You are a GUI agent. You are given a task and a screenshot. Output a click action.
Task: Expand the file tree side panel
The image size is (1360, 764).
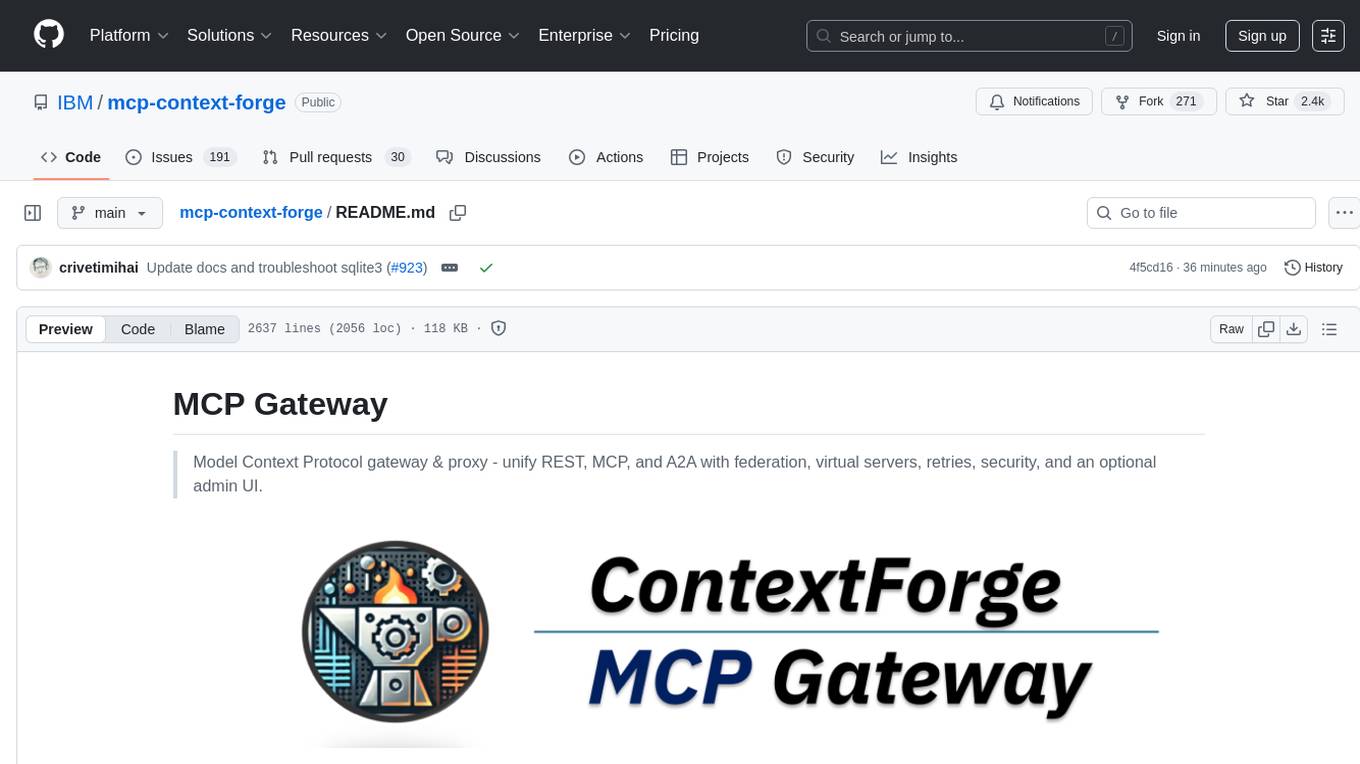tap(32, 213)
